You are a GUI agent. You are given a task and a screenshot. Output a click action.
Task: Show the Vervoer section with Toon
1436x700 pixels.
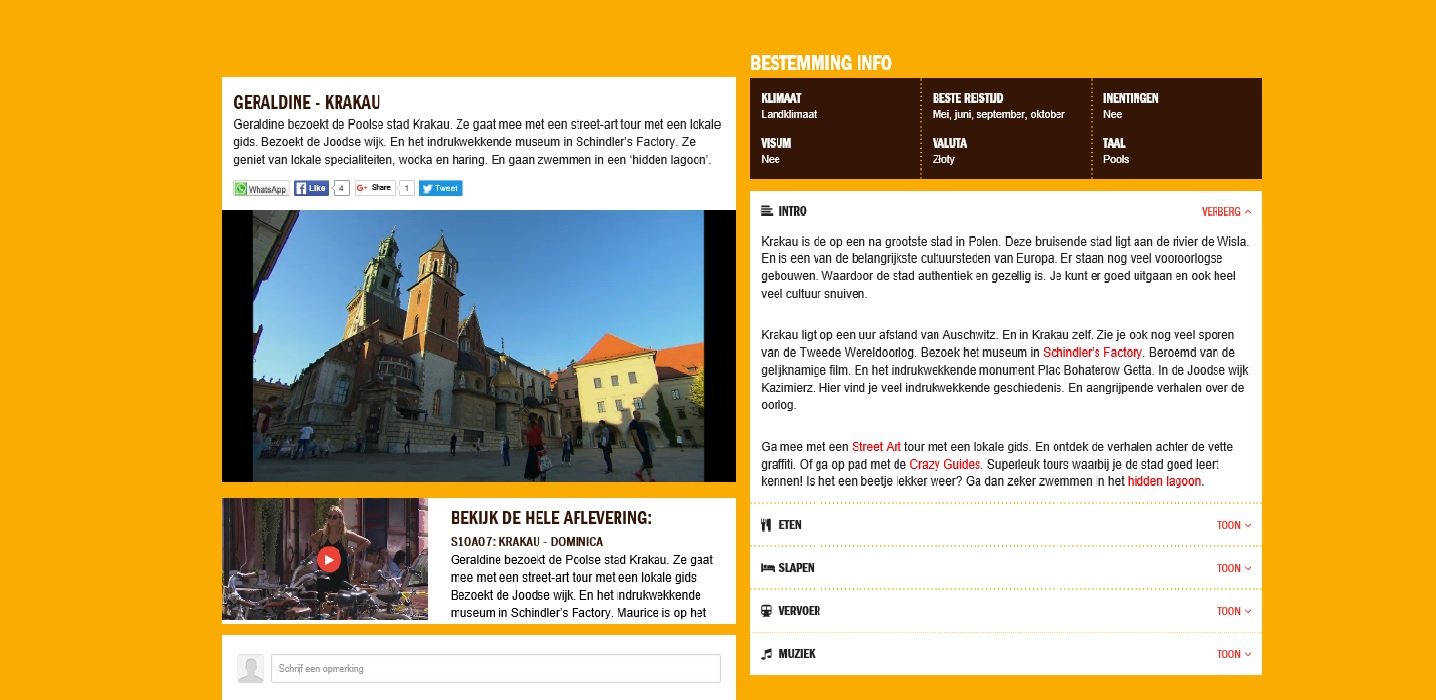coord(1233,611)
